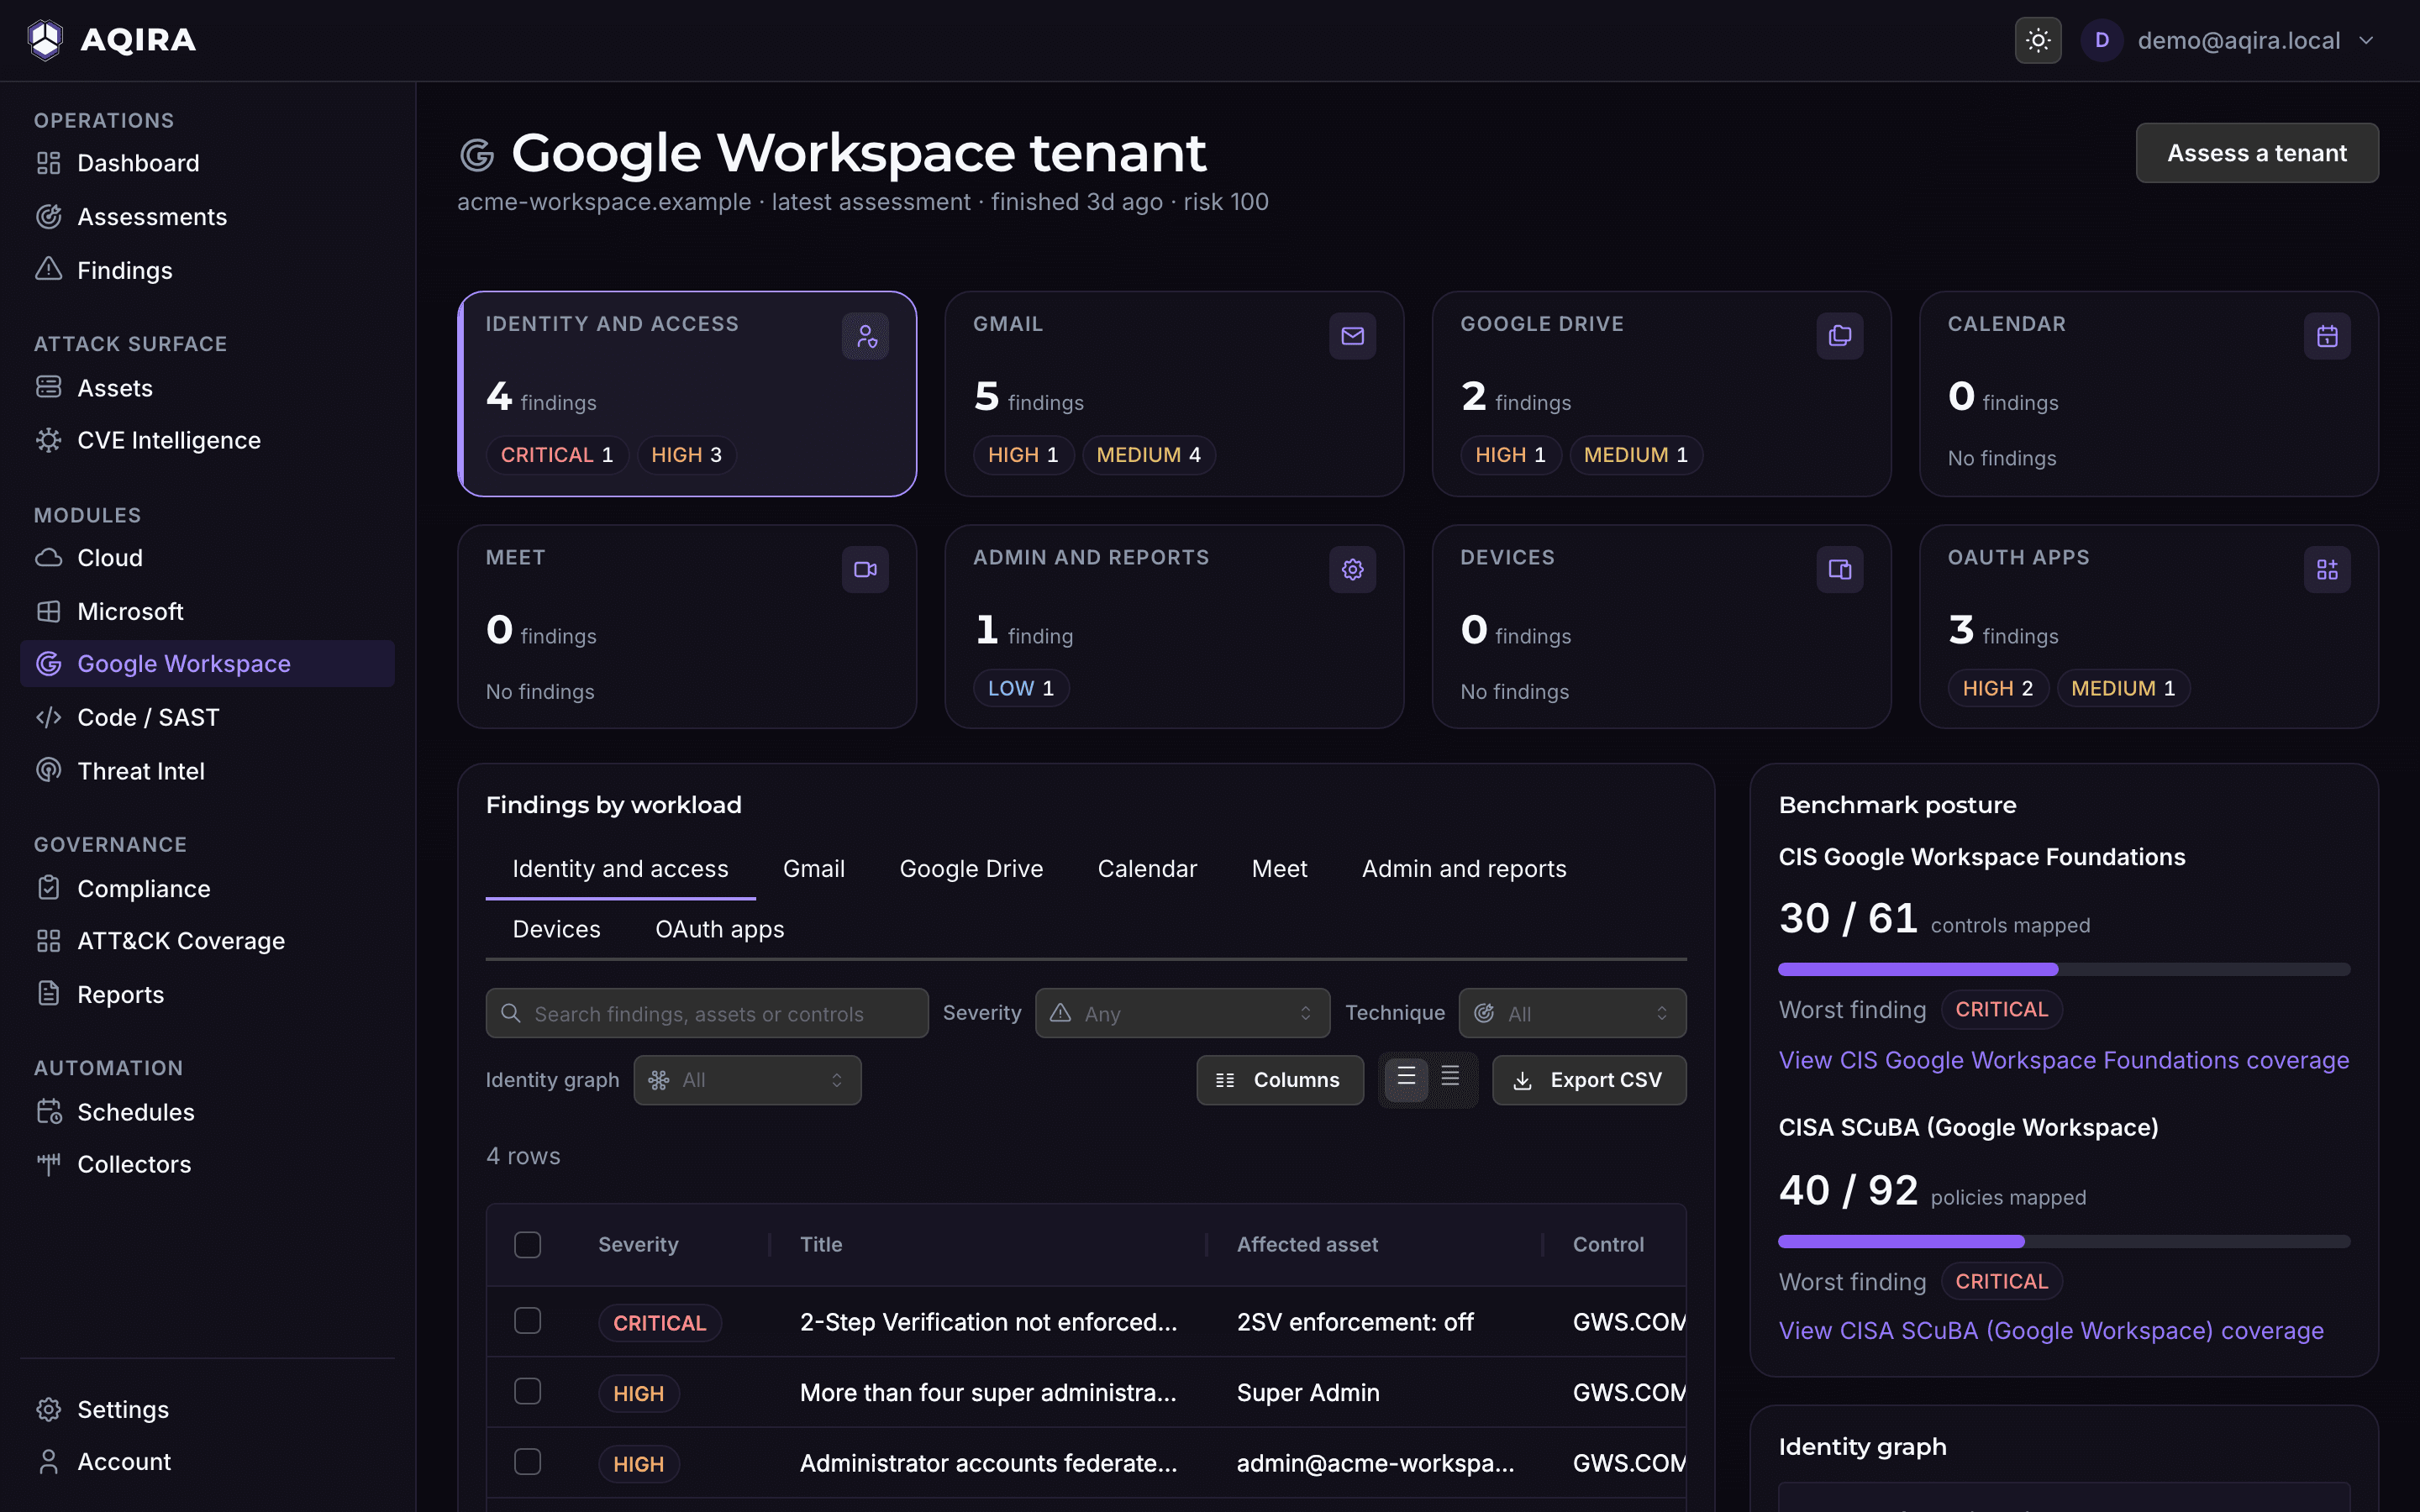This screenshot has height=1512, width=2420.
Task: Click the OAuth Apps card grid icon
Action: click(2327, 569)
